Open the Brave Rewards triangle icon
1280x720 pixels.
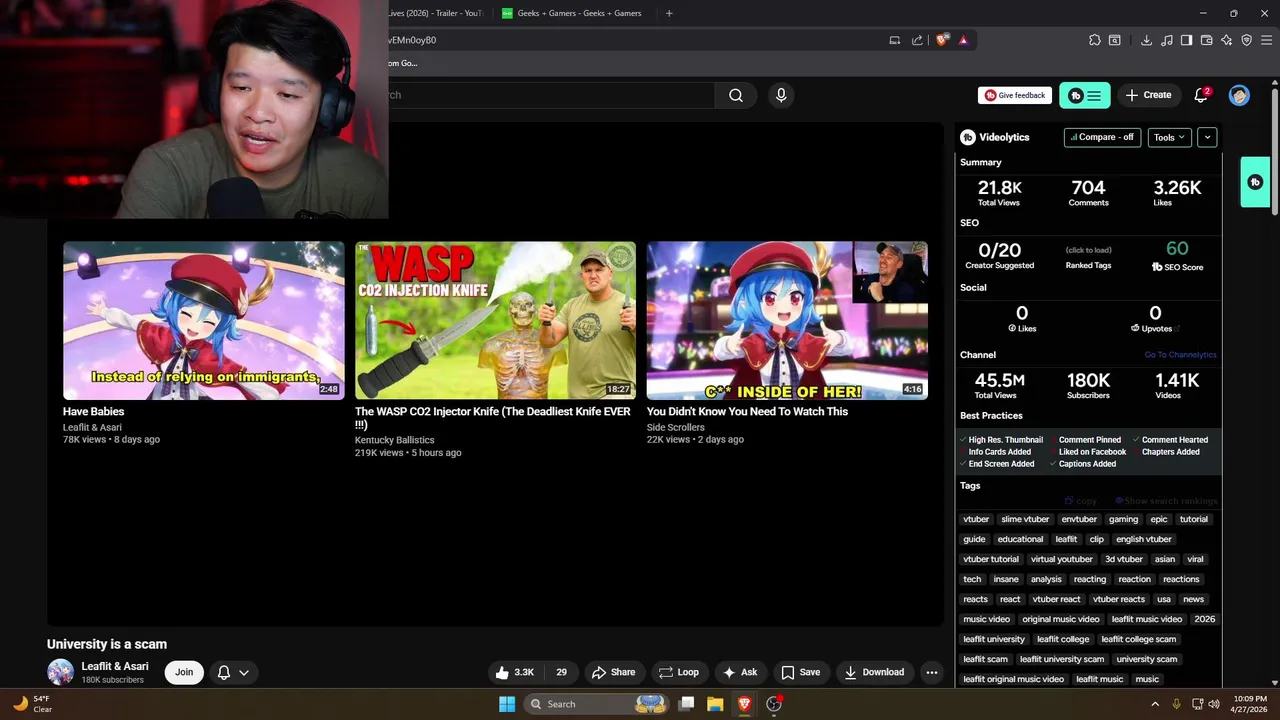963,40
